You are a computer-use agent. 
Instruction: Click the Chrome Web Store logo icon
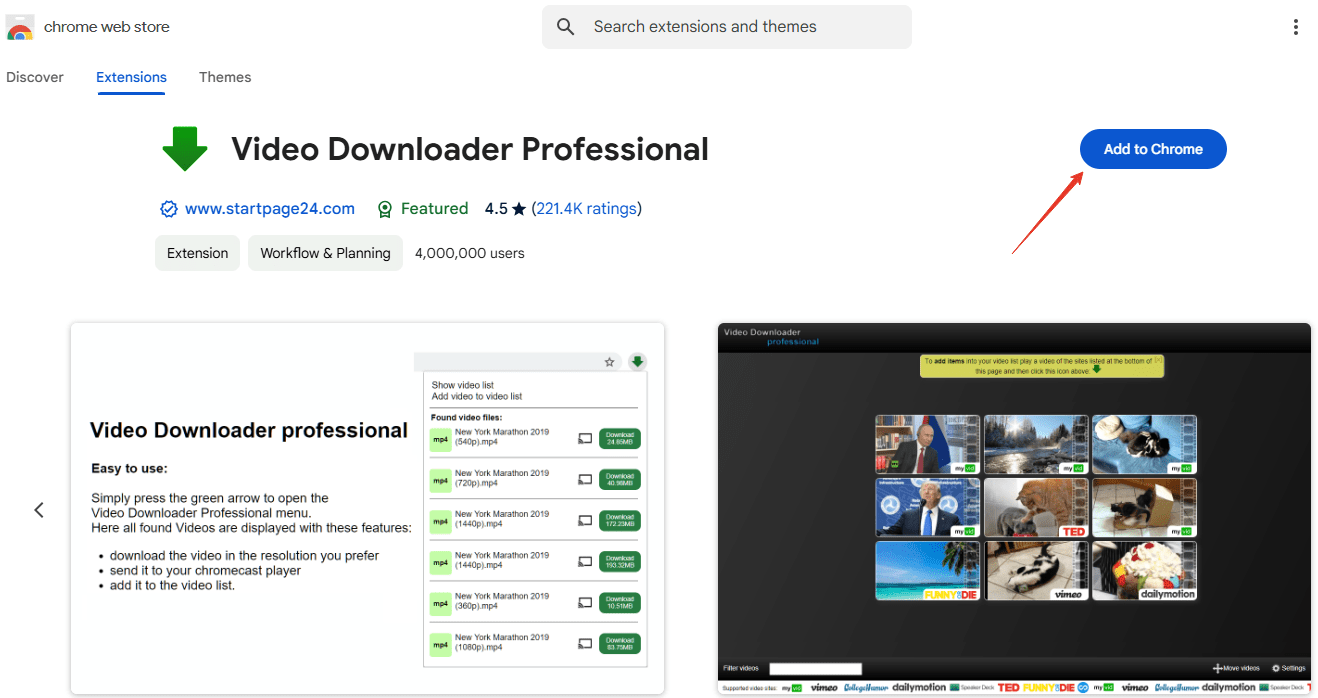tap(20, 27)
